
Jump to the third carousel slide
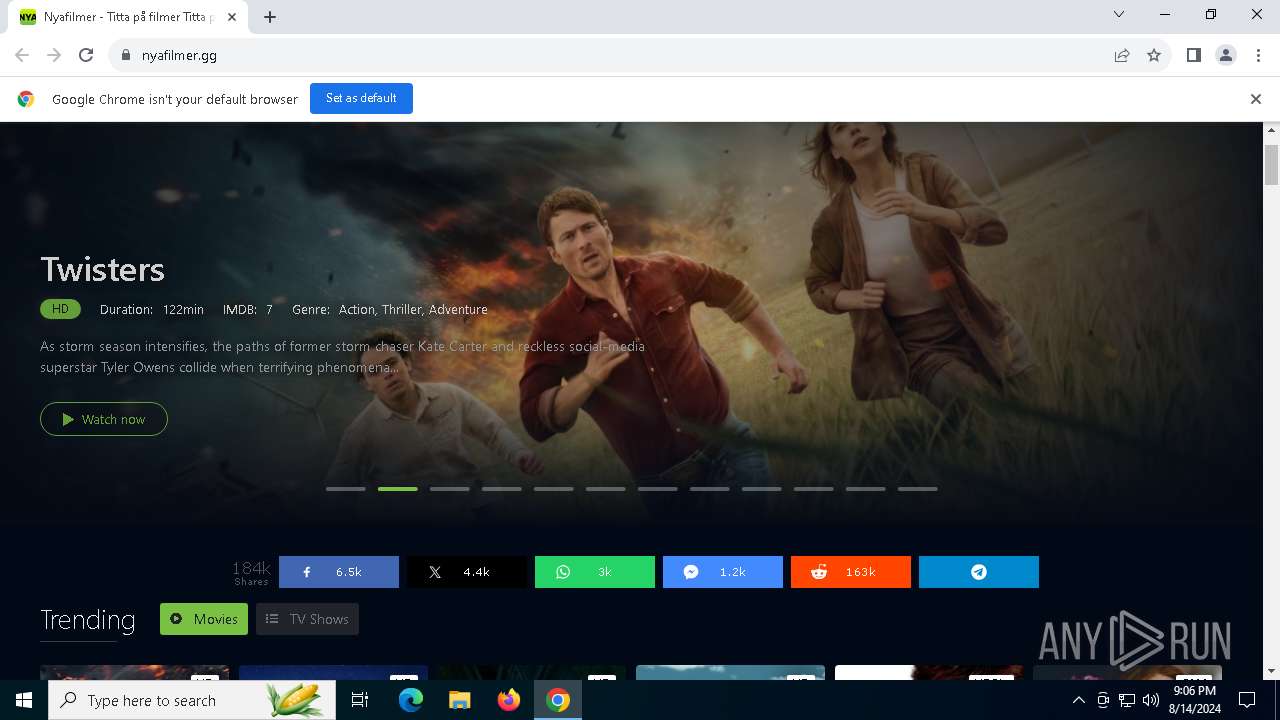tap(450, 489)
